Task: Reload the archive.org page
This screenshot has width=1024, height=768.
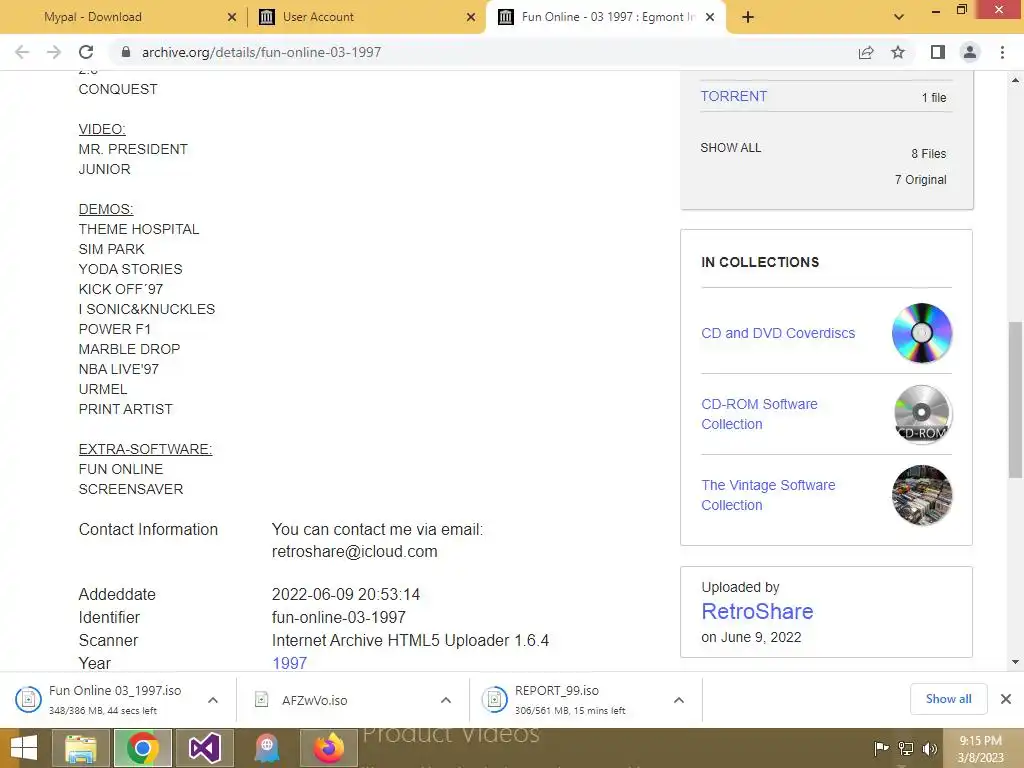Action: [x=86, y=52]
